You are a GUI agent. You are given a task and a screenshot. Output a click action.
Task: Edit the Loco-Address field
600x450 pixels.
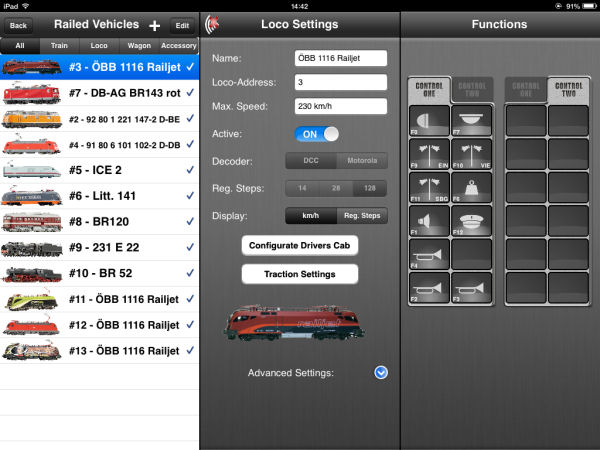(341, 82)
